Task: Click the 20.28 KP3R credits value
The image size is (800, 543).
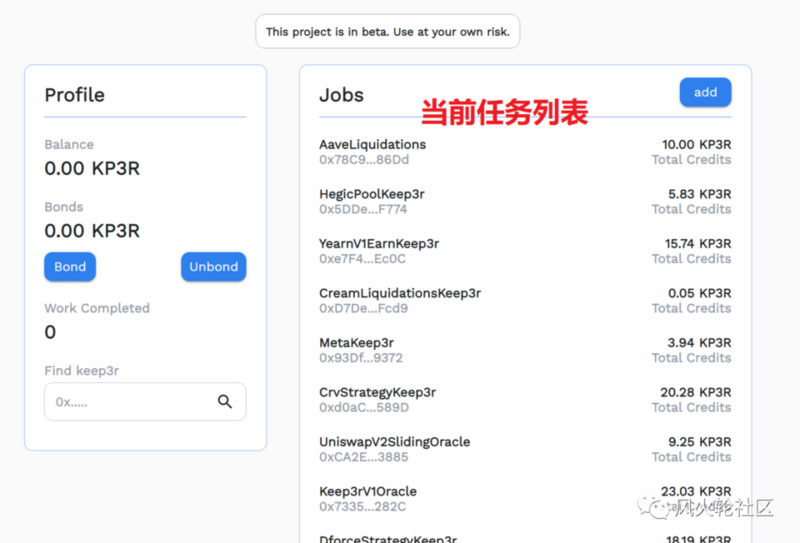Action: click(696, 392)
